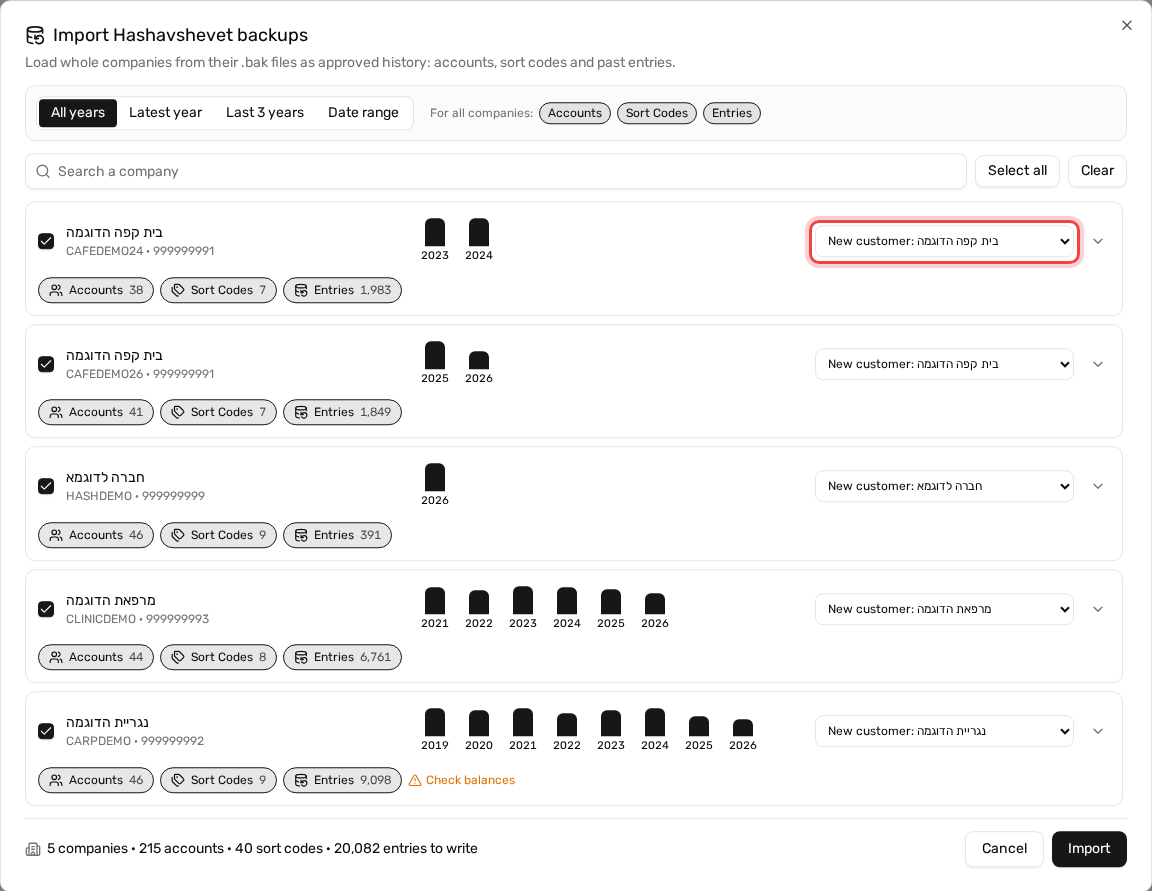Click the Entries 6,761 chip for CLINICDEMO
Image resolution: width=1152 pixels, height=891 pixels.
pyautogui.click(x=342, y=657)
